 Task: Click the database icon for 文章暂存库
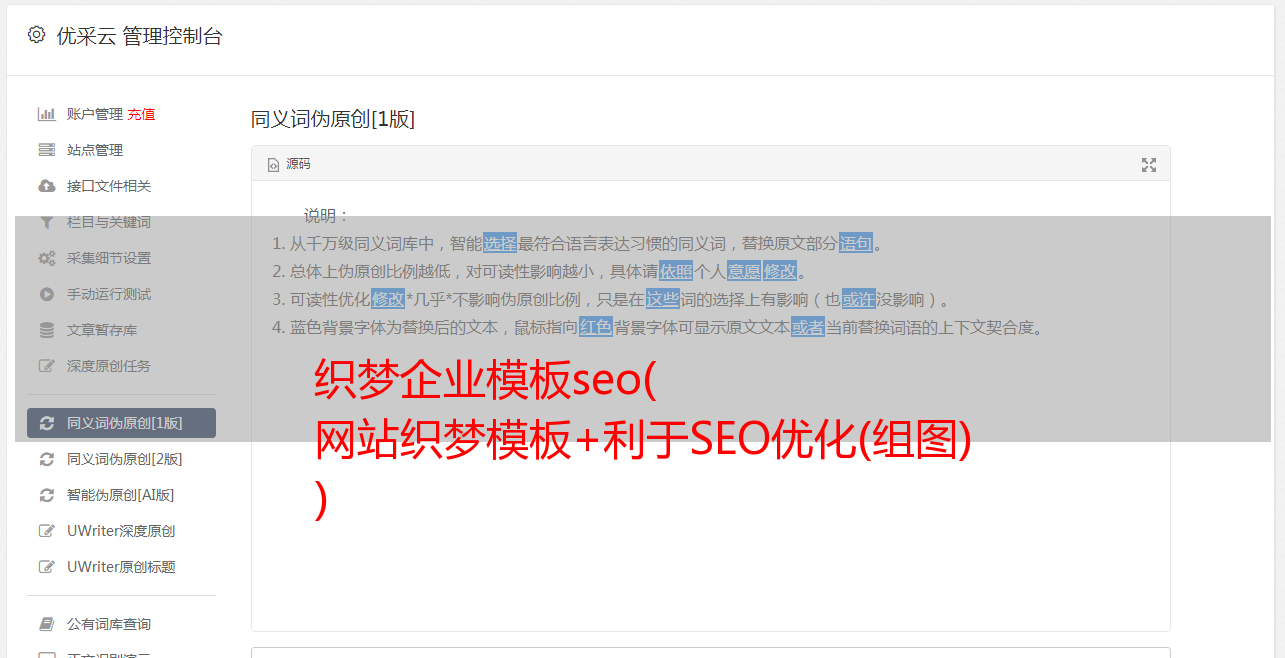coord(46,330)
